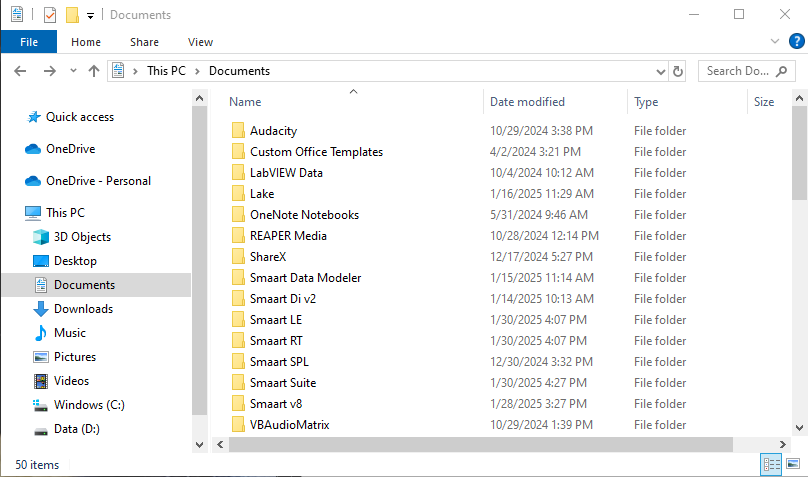Viewport: 808px width, 477px height.
Task: Refresh the Documents folder
Action: click(x=678, y=72)
